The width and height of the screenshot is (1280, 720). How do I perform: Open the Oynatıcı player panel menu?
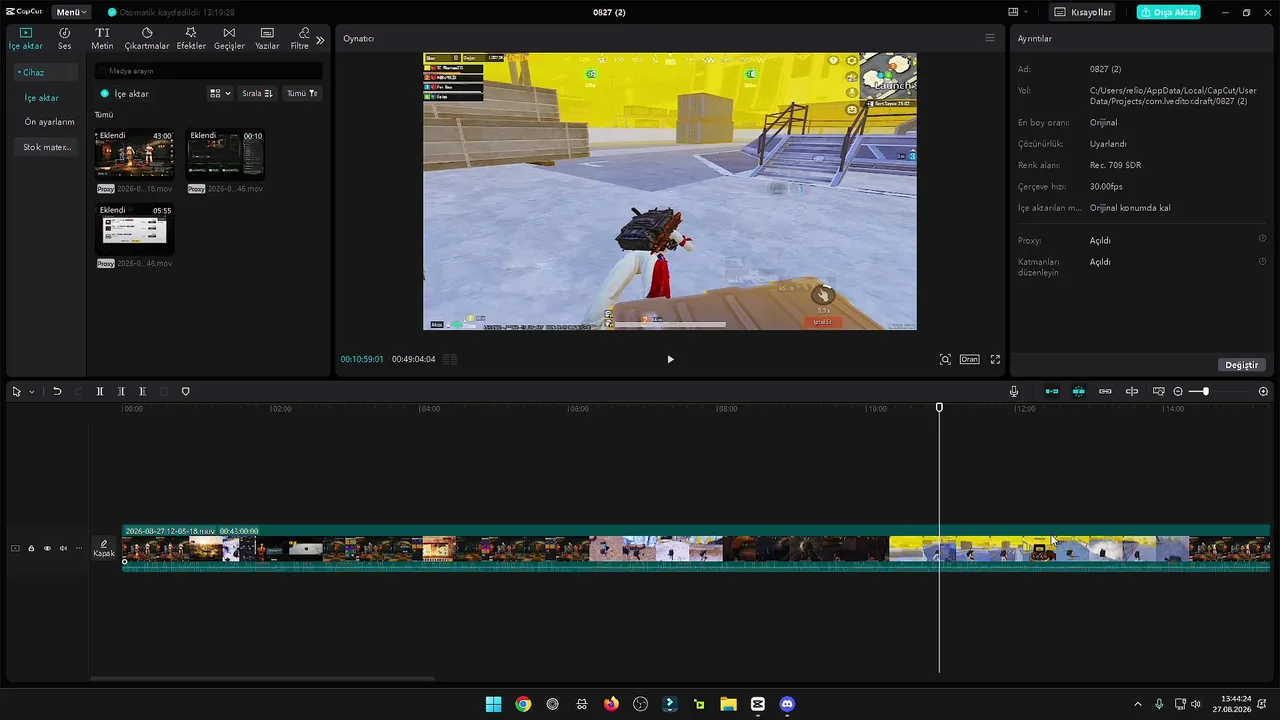tap(990, 38)
